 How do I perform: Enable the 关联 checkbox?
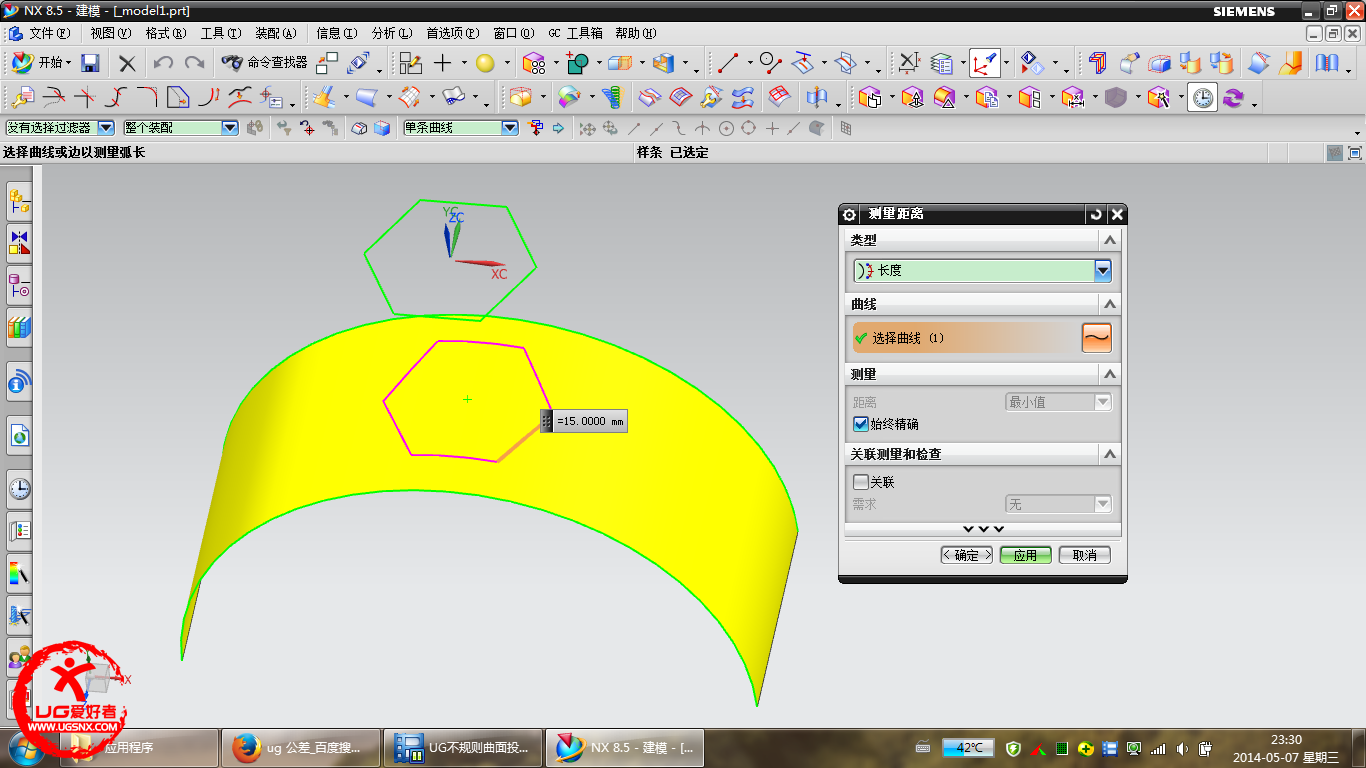[x=860, y=482]
